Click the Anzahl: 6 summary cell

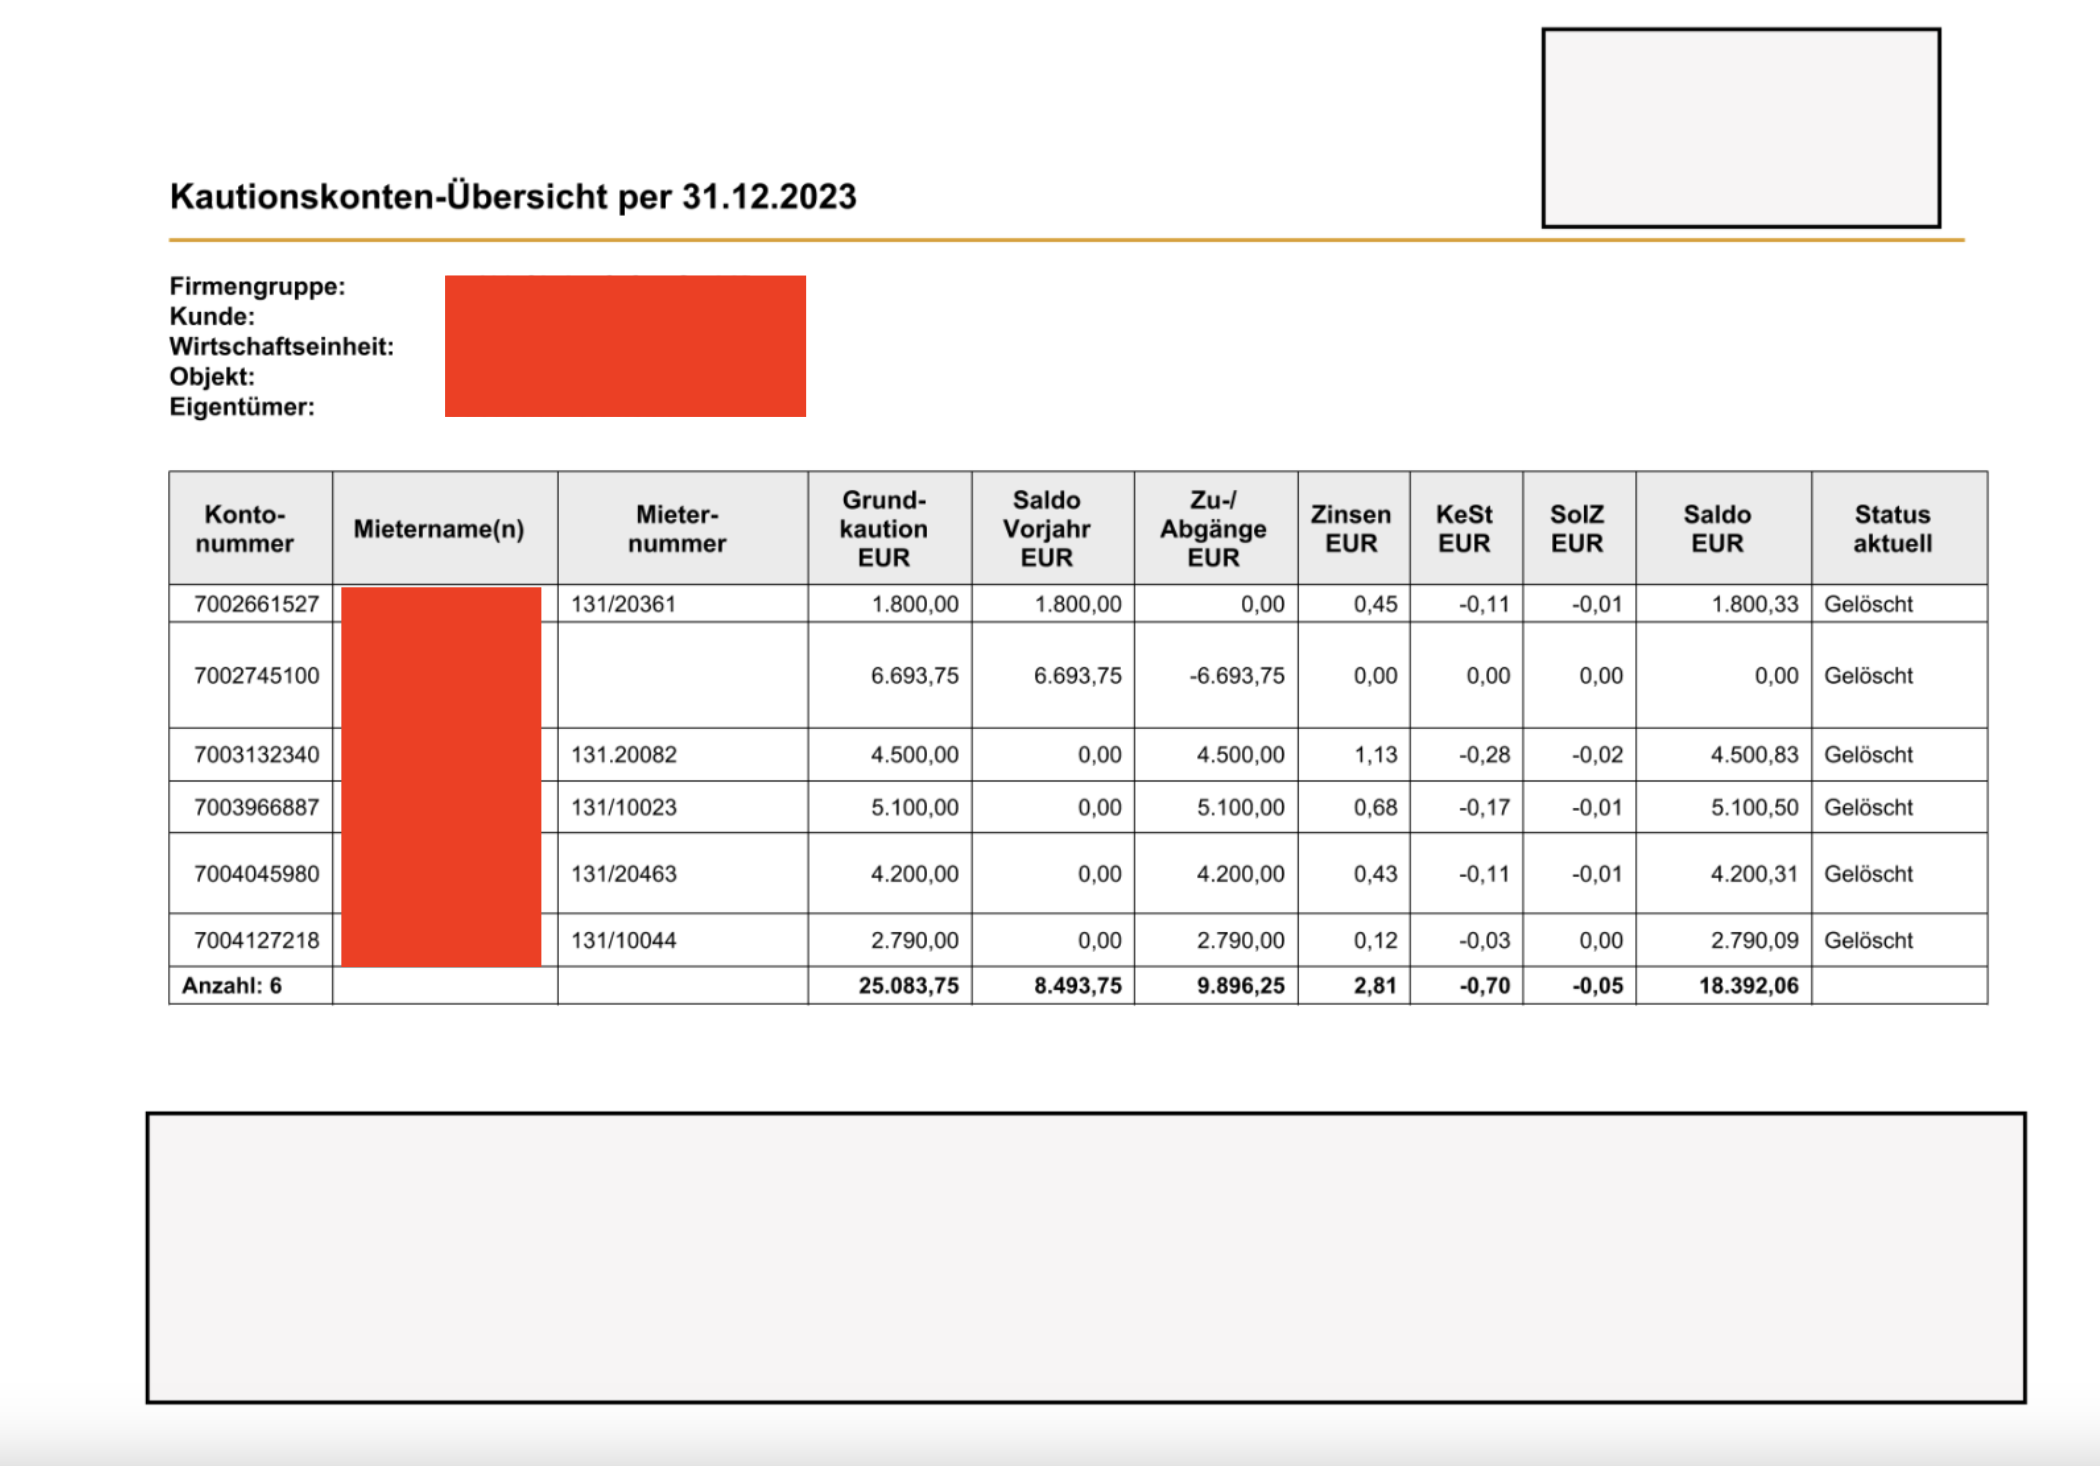pyautogui.click(x=232, y=986)
